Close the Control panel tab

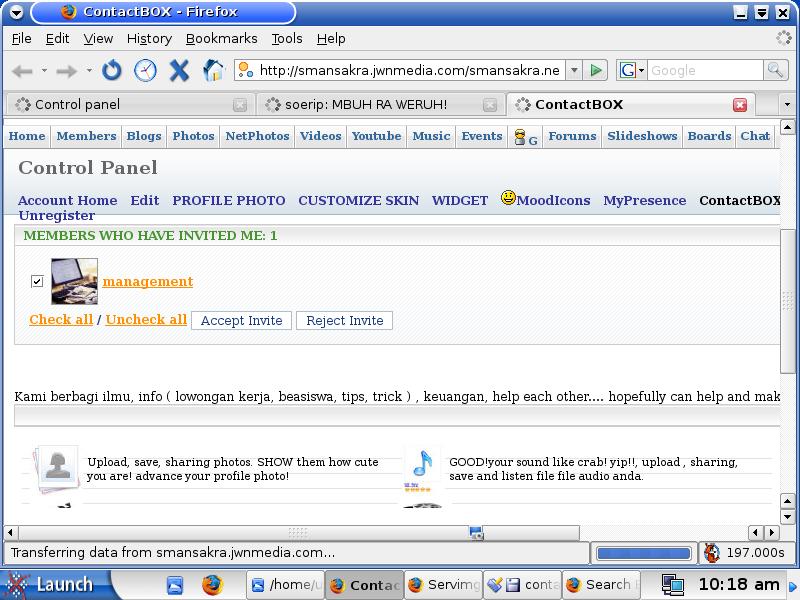pyautogui.click(x=239, y=105)
